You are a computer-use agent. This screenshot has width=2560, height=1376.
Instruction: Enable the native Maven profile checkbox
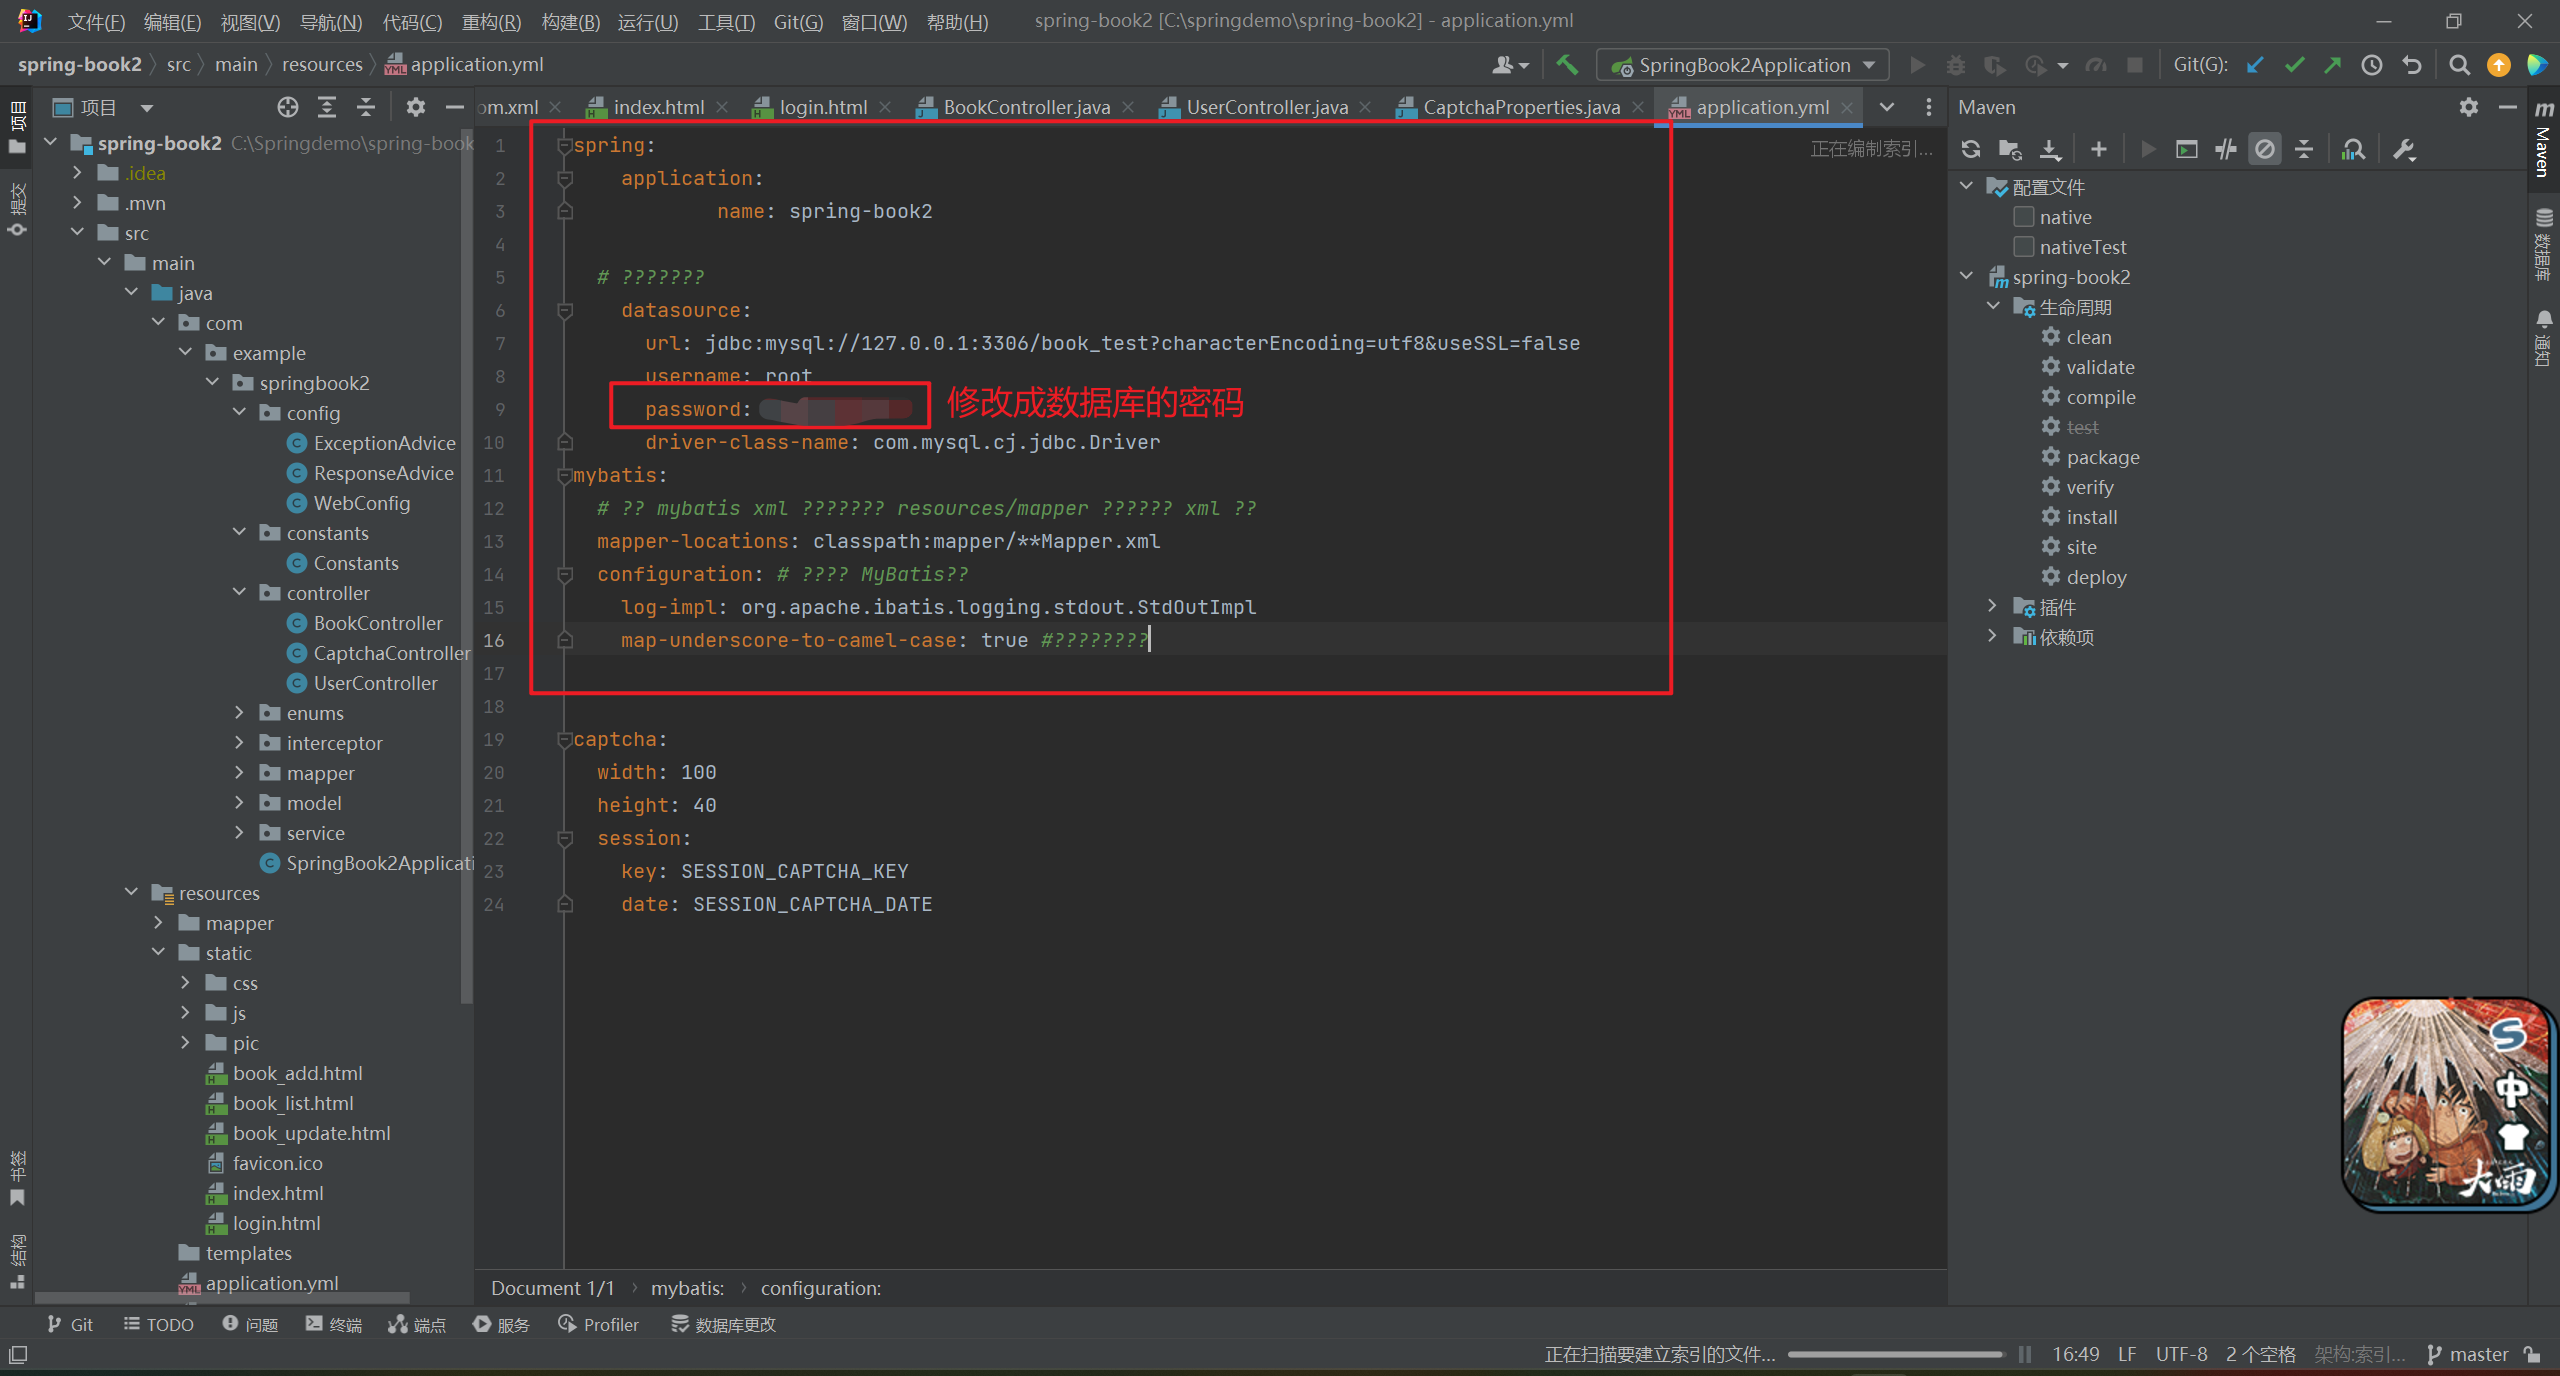coord(2024,217)
